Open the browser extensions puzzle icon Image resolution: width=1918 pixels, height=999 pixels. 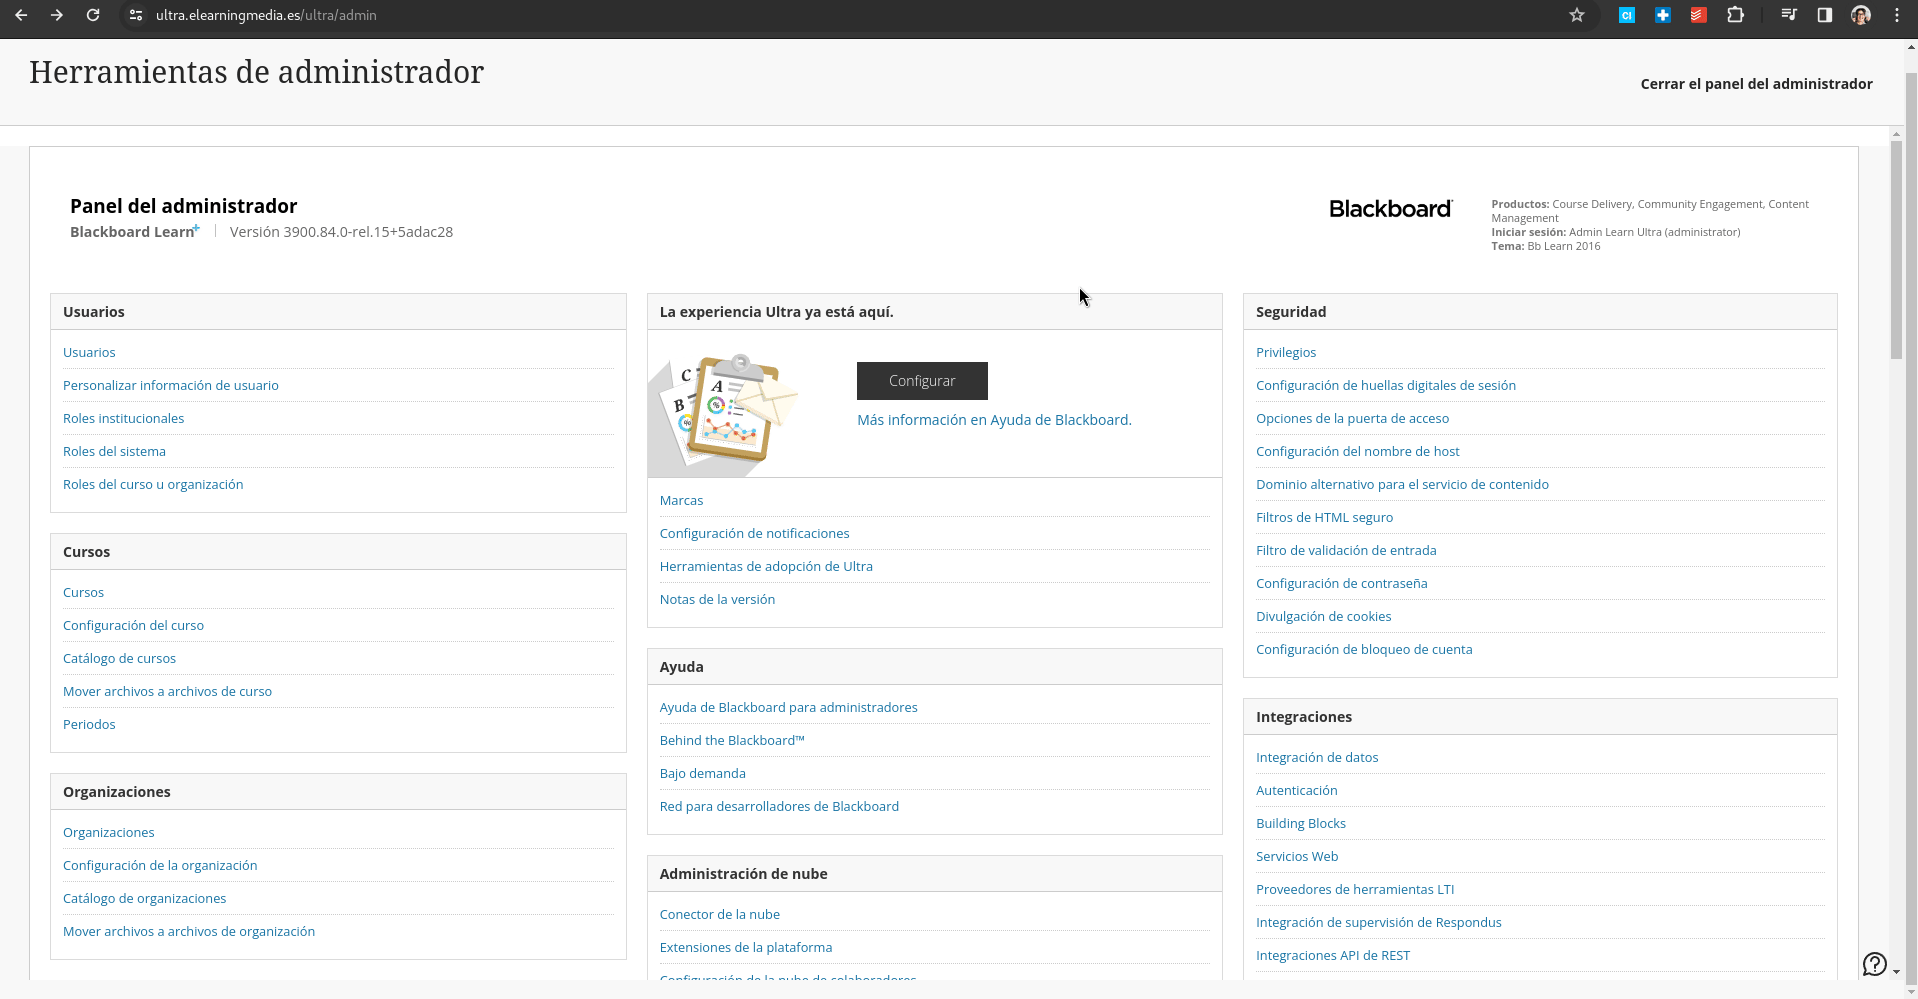click(x=1736, y=15)
